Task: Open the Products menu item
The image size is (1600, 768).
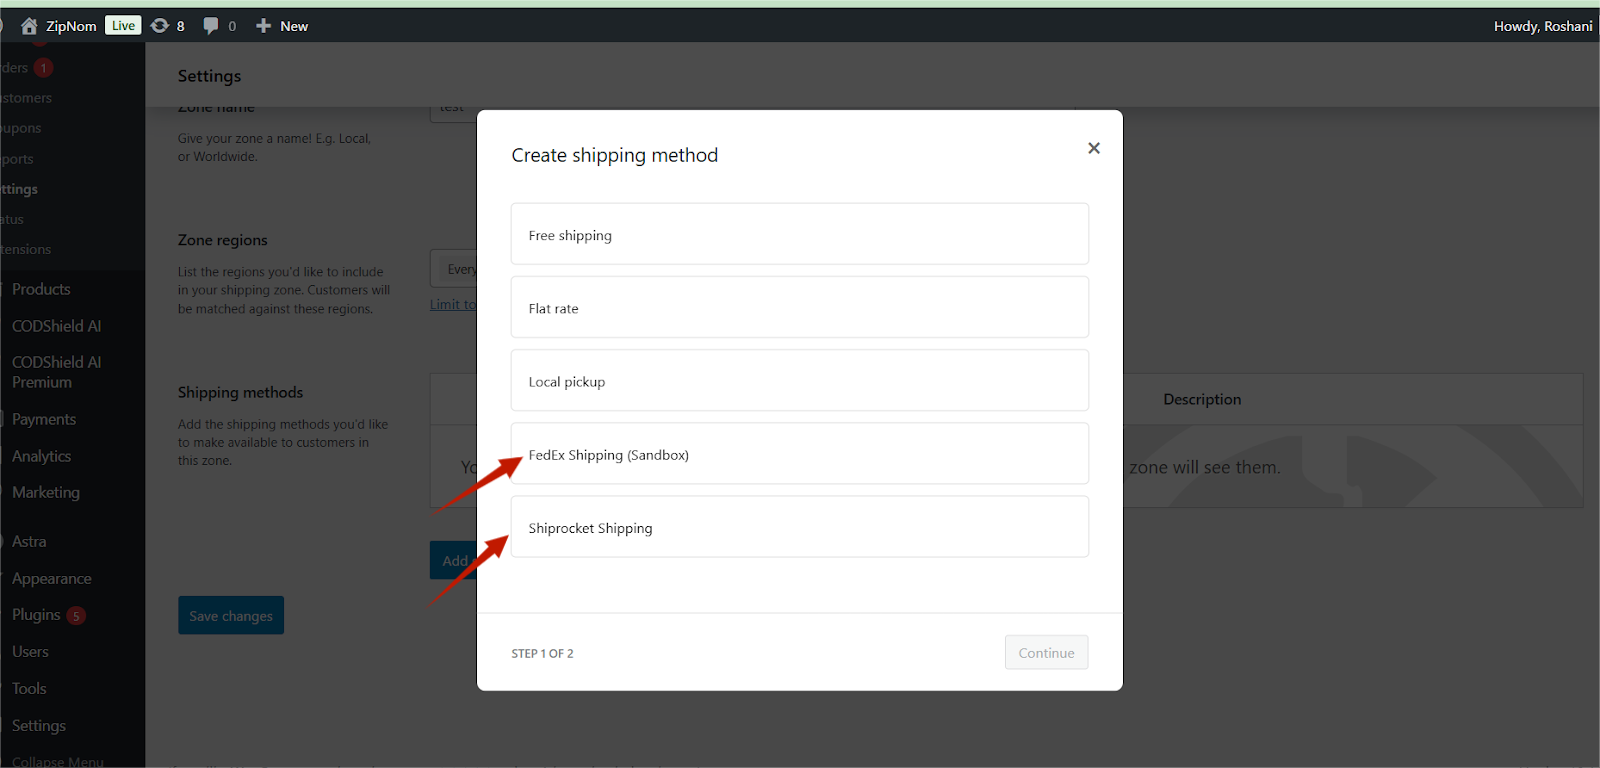Action: pyautogui.click(x=41, y=289)
